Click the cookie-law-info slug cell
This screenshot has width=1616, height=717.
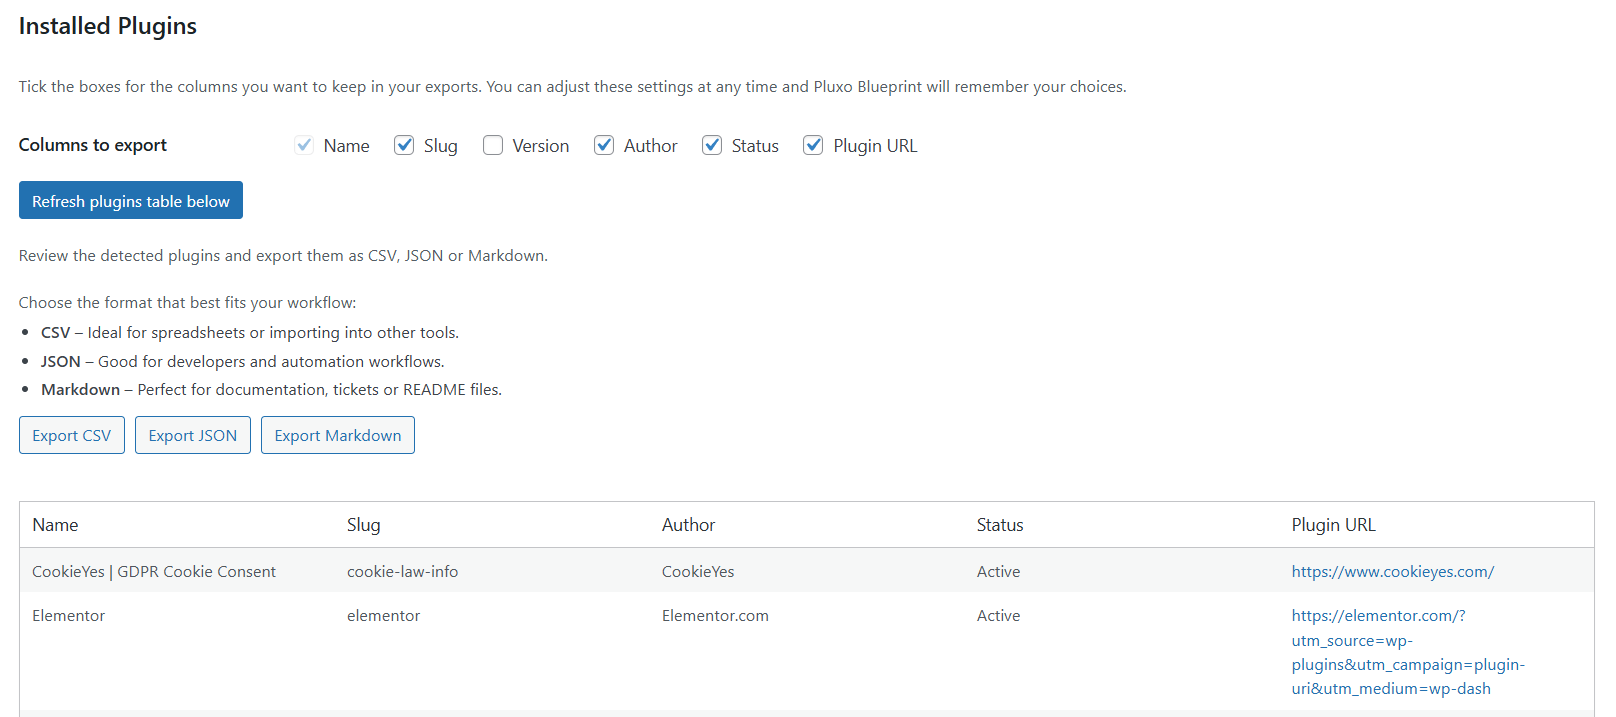pos(402,572)
